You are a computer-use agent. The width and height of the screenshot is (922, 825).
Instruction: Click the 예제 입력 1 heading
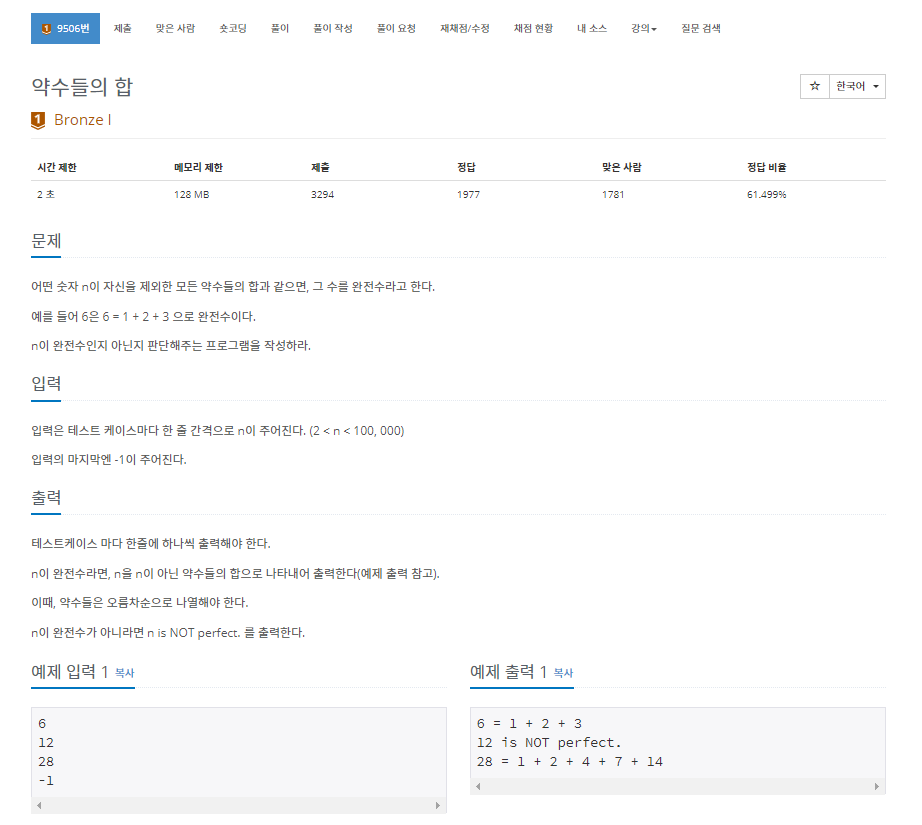tap(69, 672)
